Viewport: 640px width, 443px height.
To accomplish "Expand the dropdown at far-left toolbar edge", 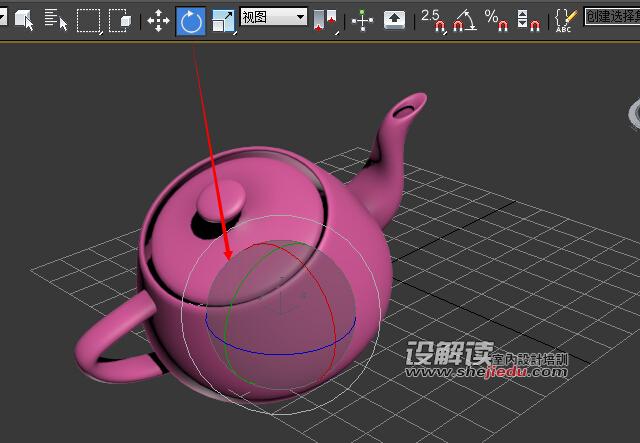I will 3,17.
